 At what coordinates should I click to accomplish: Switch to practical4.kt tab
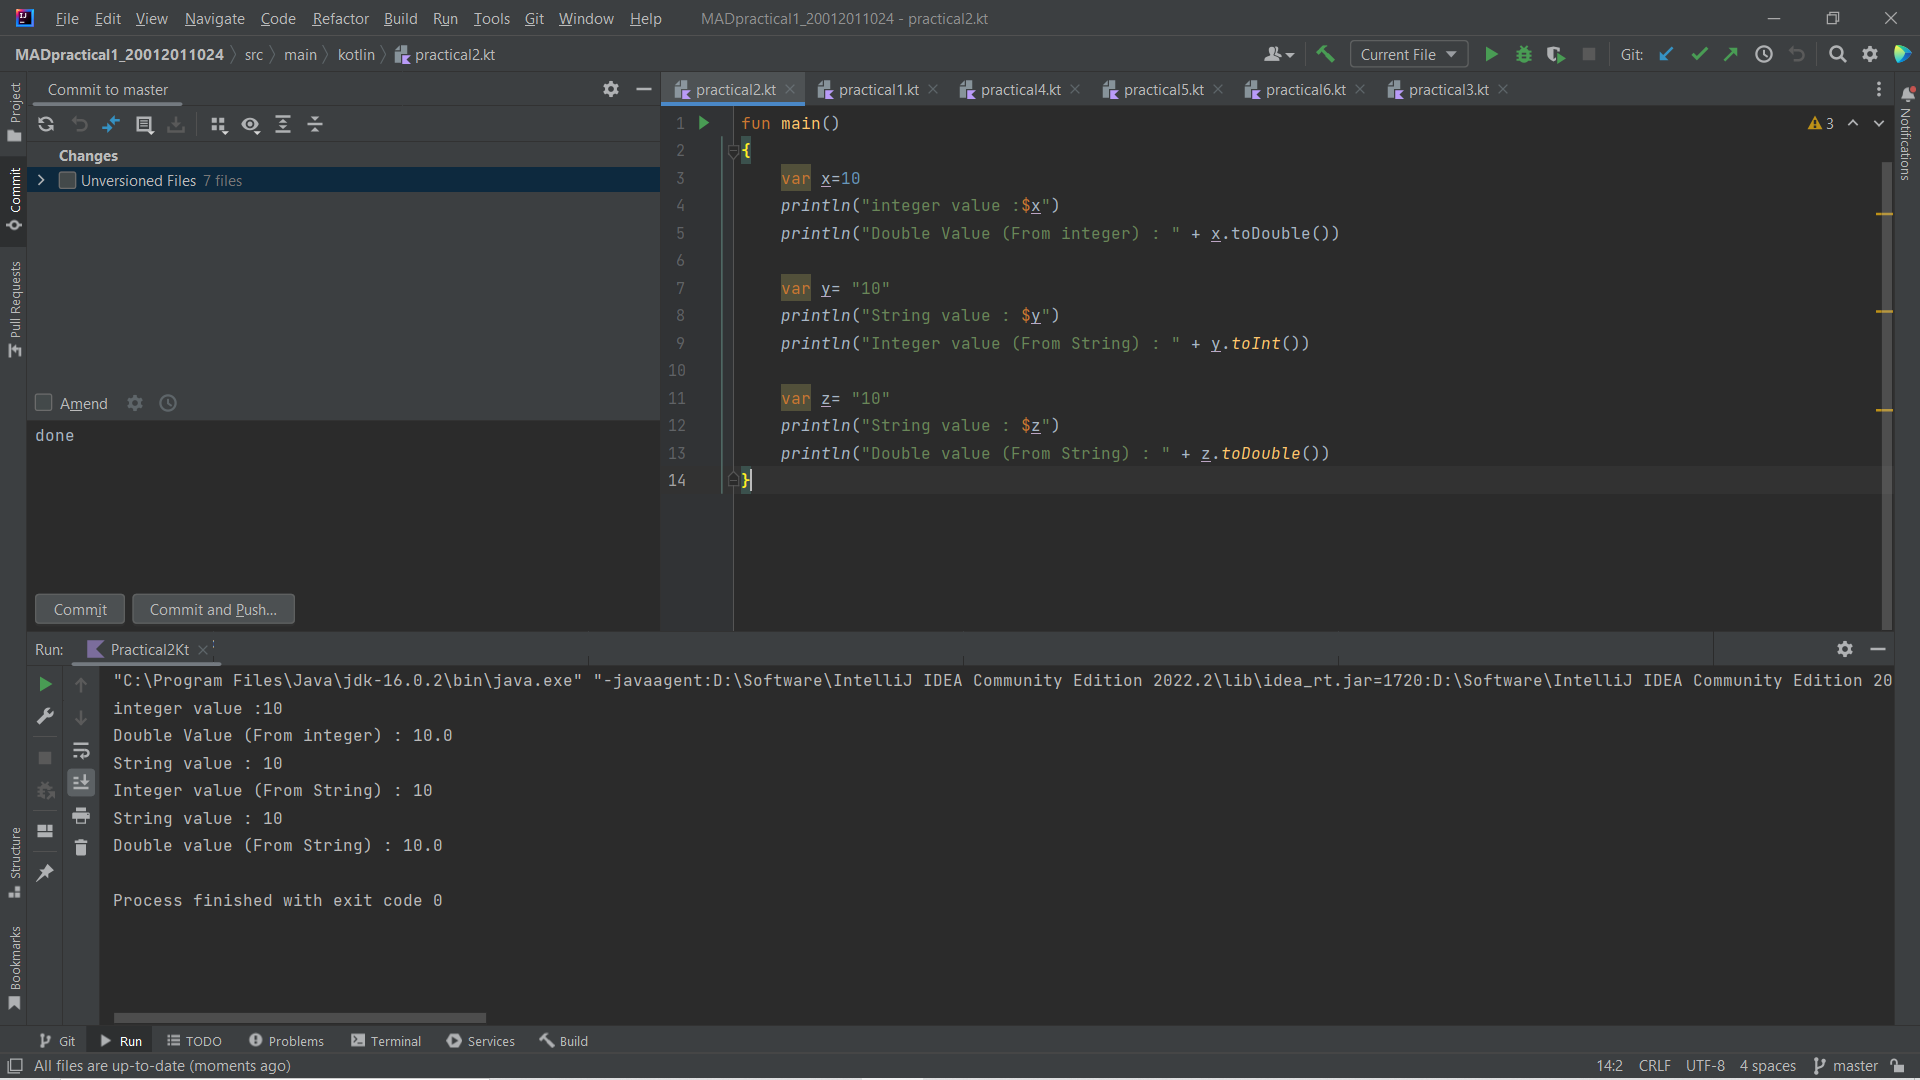(1020, 89)
